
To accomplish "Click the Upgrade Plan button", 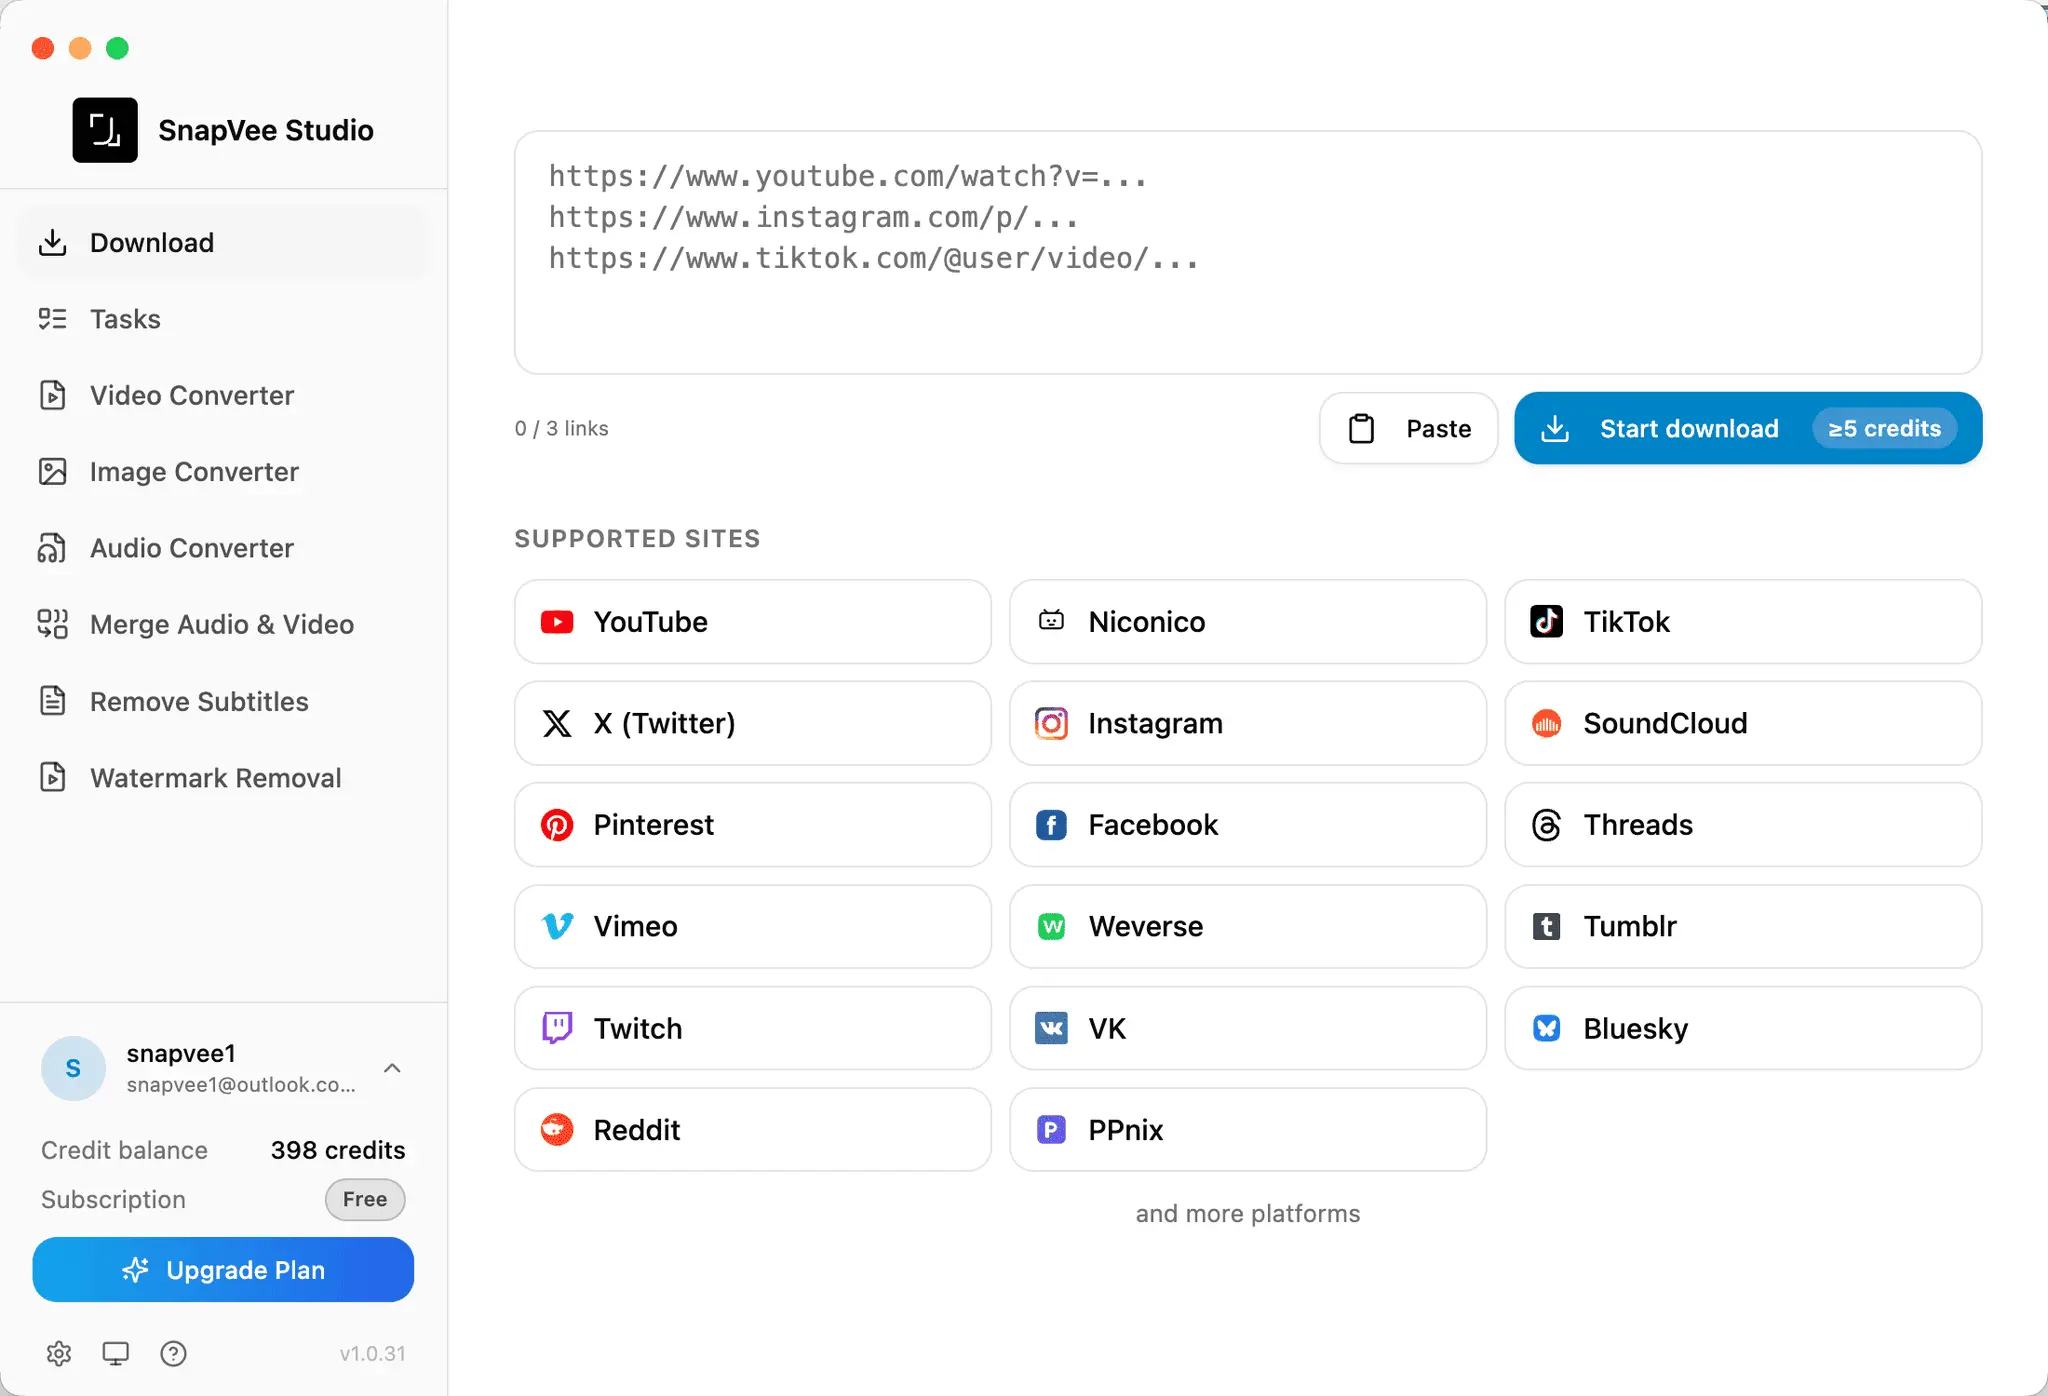I will click(x=223, y=1270).
